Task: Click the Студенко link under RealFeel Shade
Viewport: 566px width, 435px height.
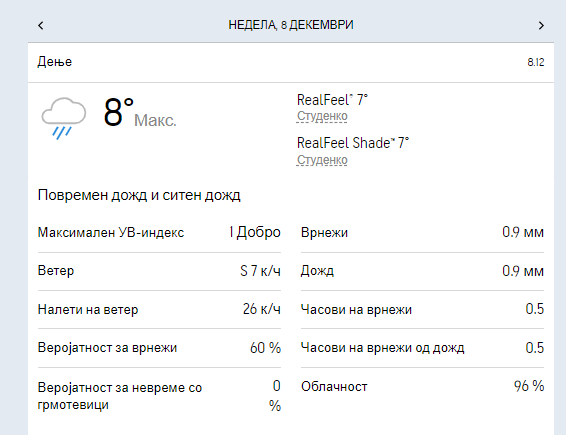Action: (x=322, y=160)
